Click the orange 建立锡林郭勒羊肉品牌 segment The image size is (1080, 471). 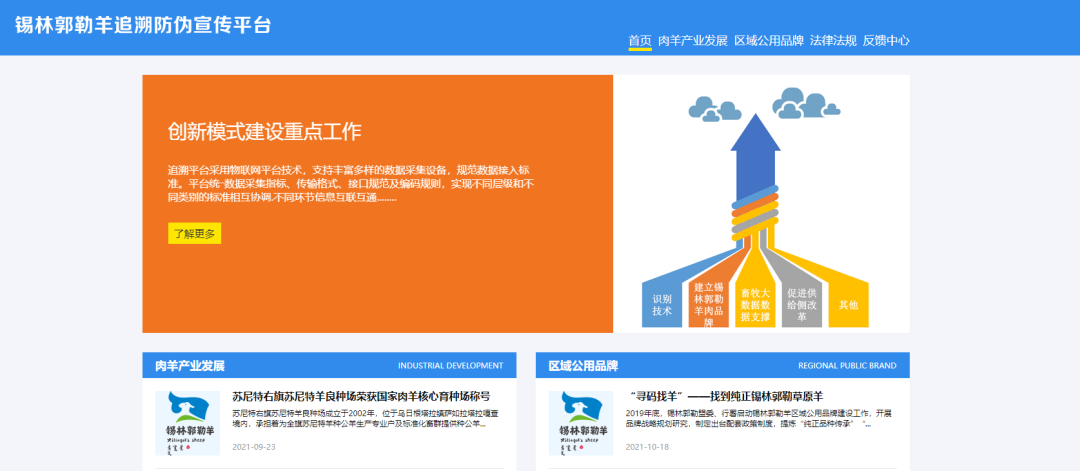coord(708,304)
